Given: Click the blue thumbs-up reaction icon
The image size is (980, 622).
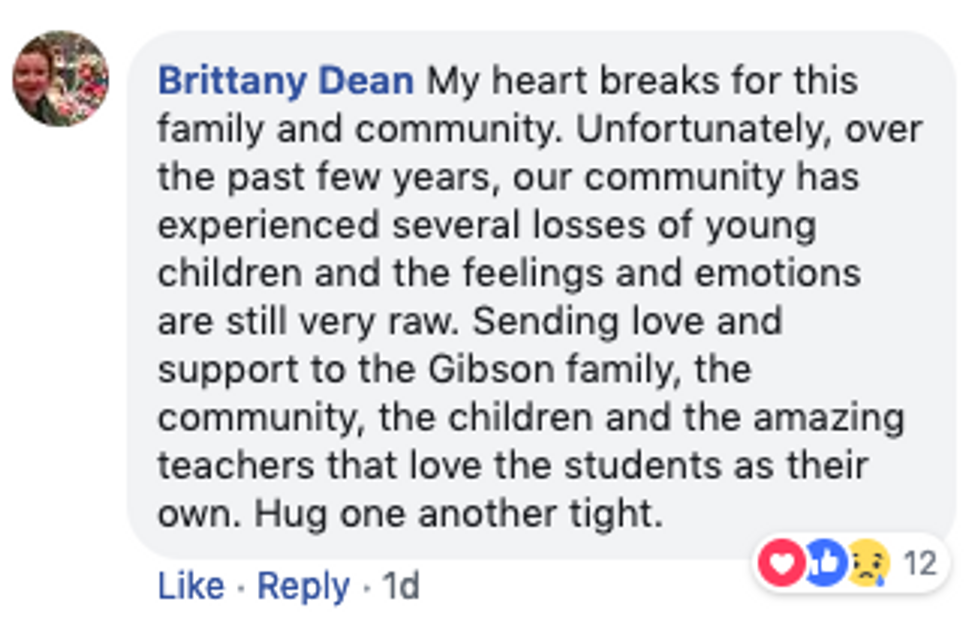Looking at the screenshot, I should (x=825, y=564).
